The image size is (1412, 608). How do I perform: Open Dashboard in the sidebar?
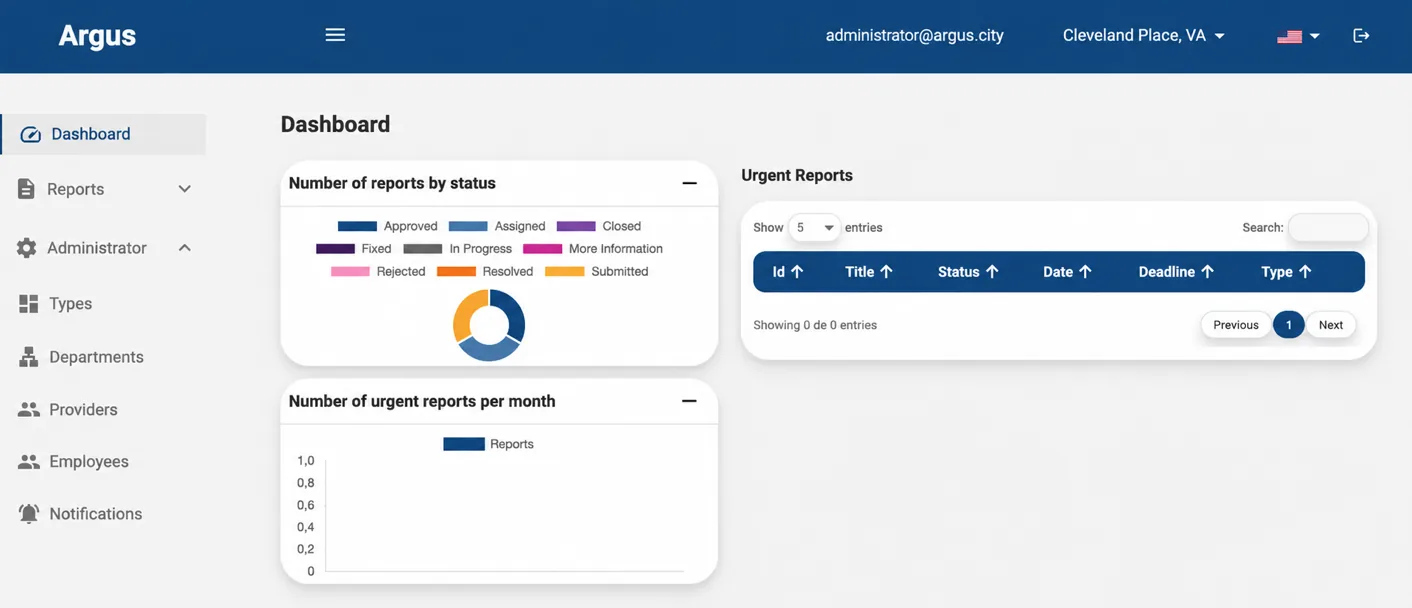pos(103,134)
